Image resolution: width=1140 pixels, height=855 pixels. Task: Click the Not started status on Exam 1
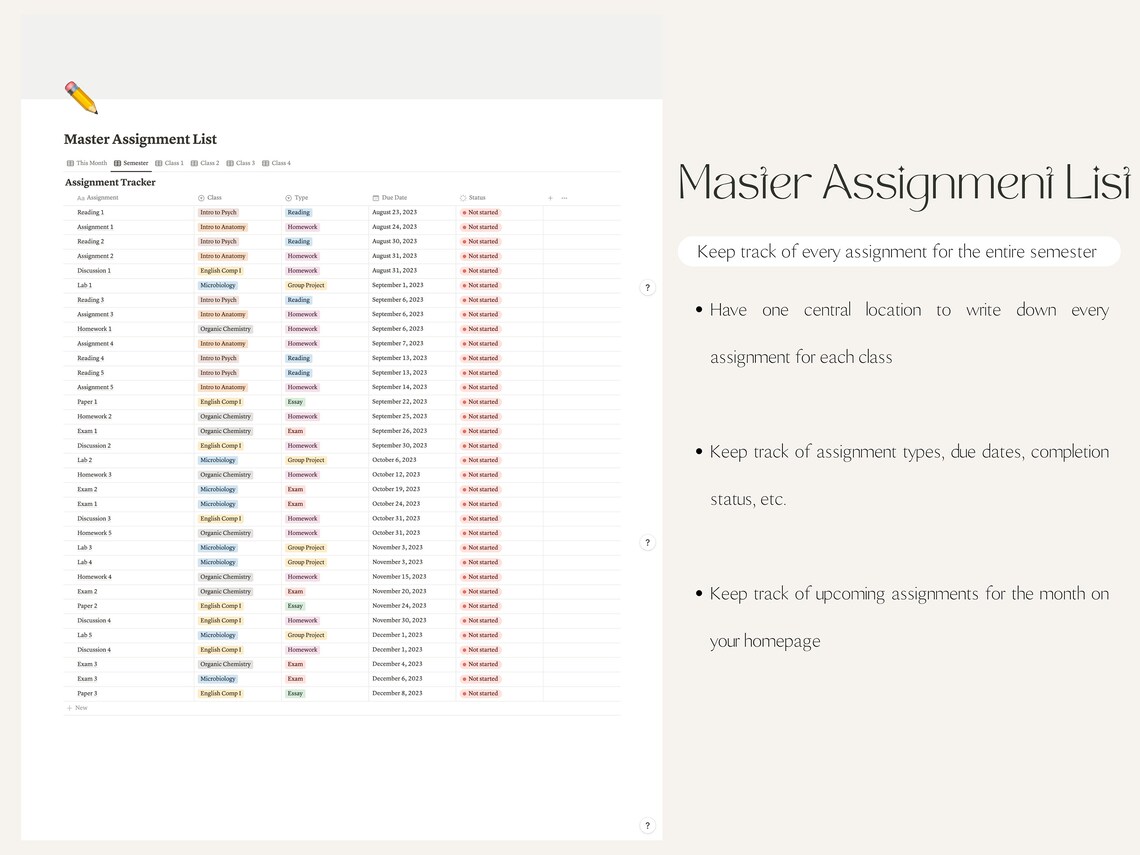coord(480,431)
